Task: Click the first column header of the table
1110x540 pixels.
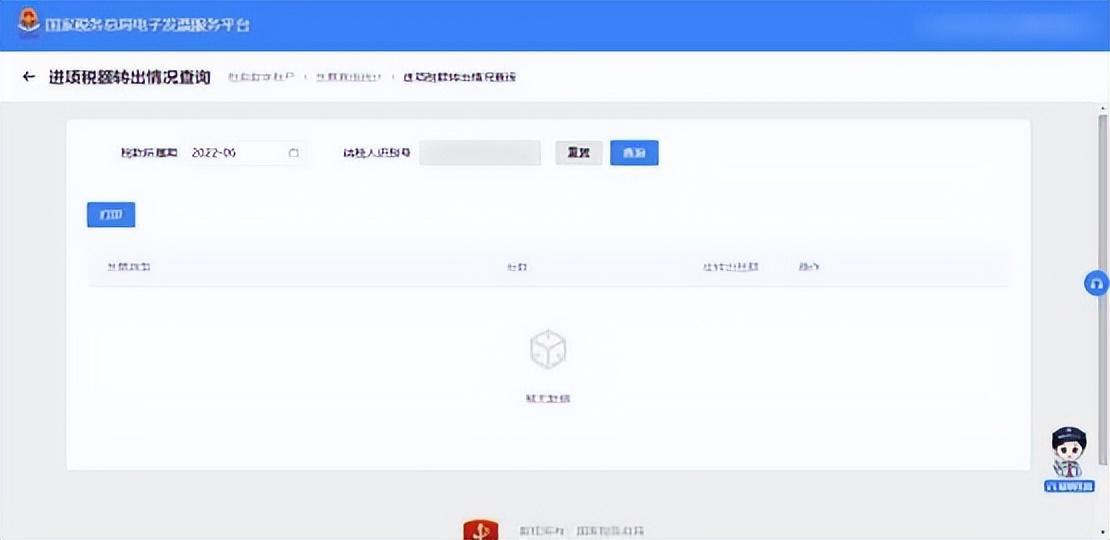Action: tap(129, 267)
